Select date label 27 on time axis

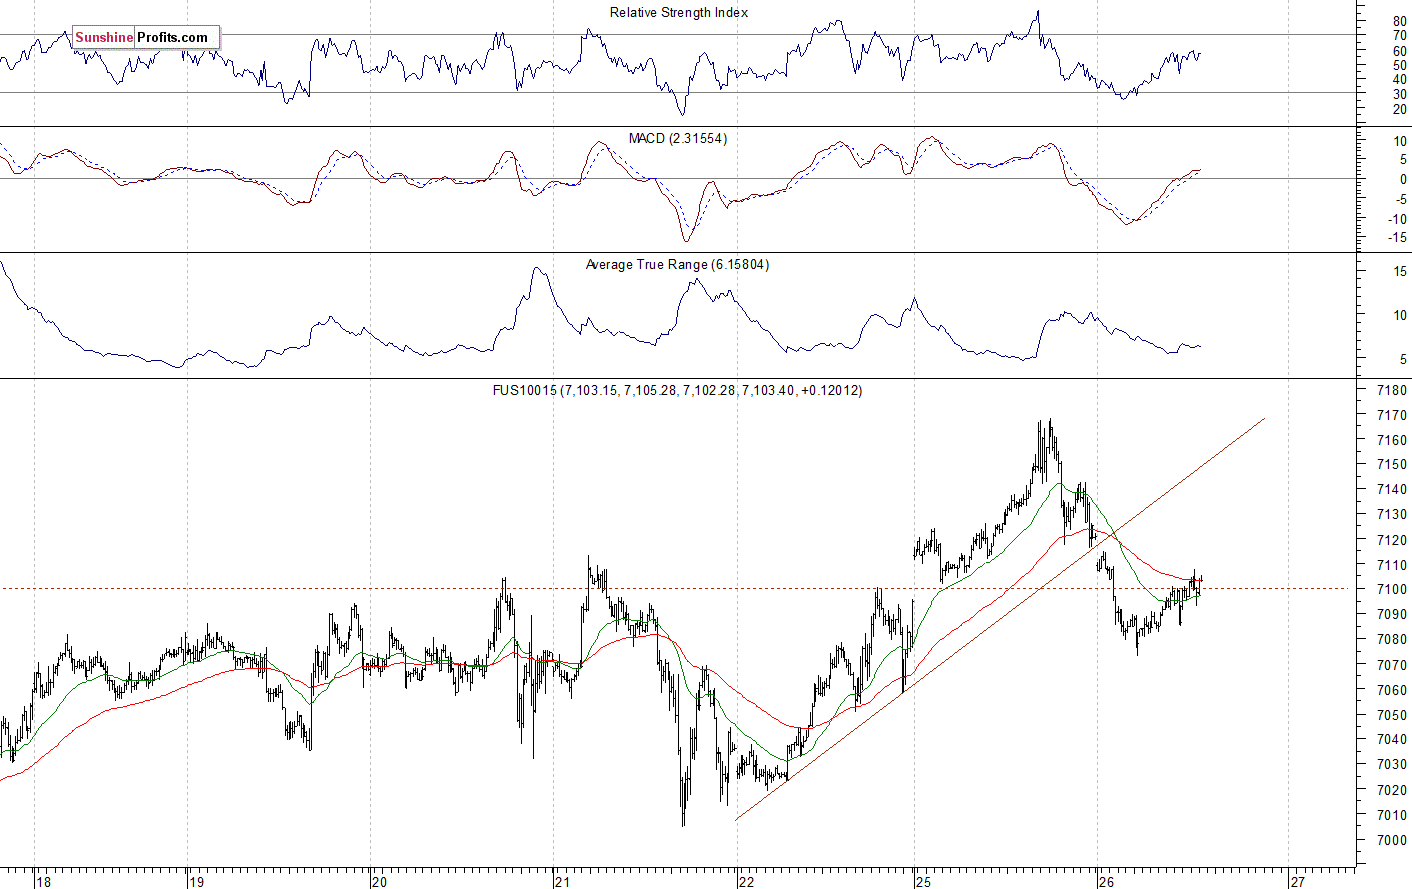click(1298, 882)
